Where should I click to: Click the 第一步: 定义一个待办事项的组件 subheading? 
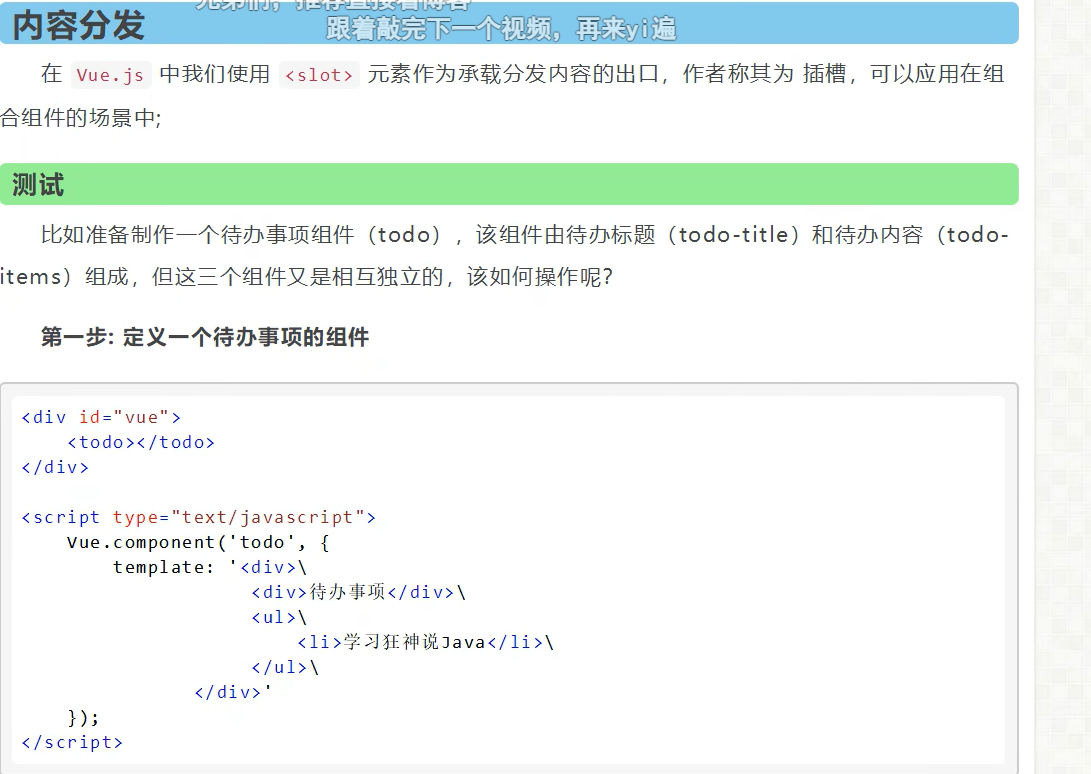tap(205, 337)
